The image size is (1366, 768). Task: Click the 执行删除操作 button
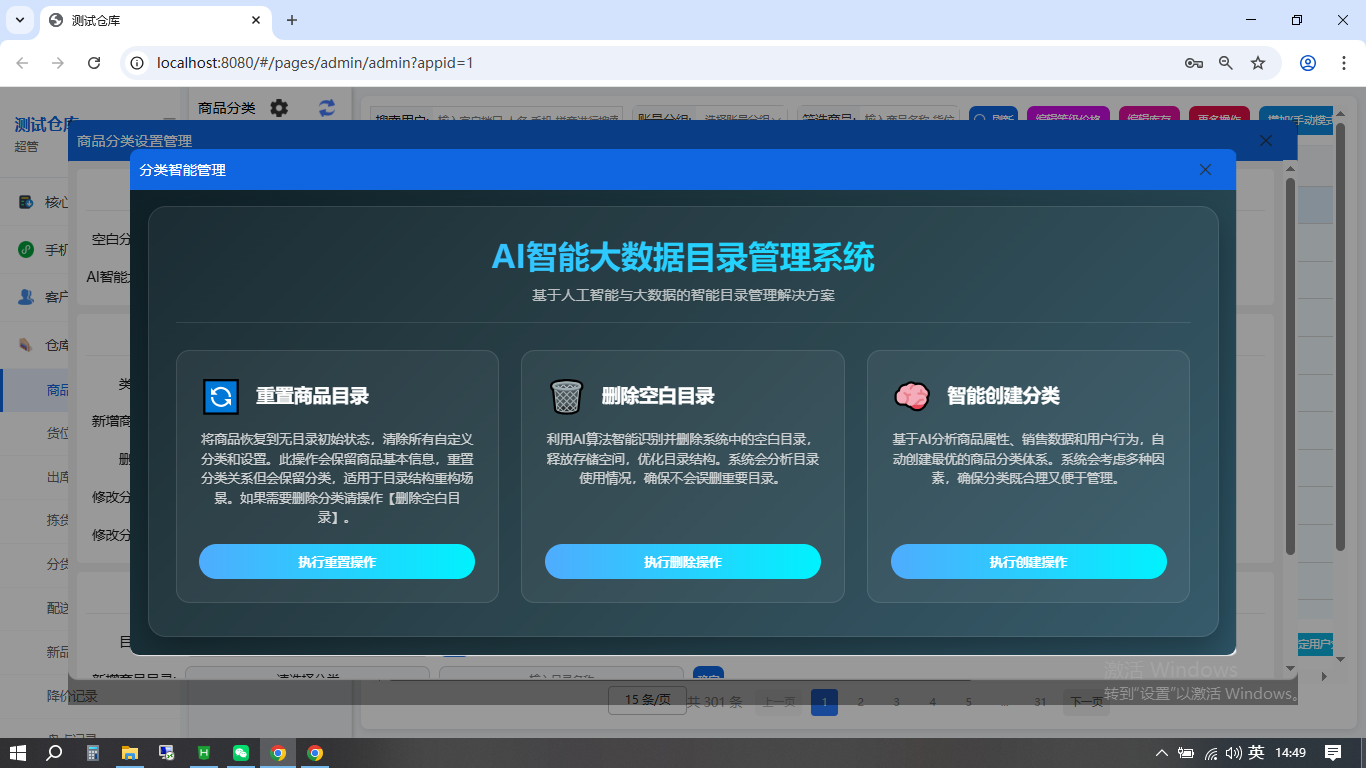(682, 562)
